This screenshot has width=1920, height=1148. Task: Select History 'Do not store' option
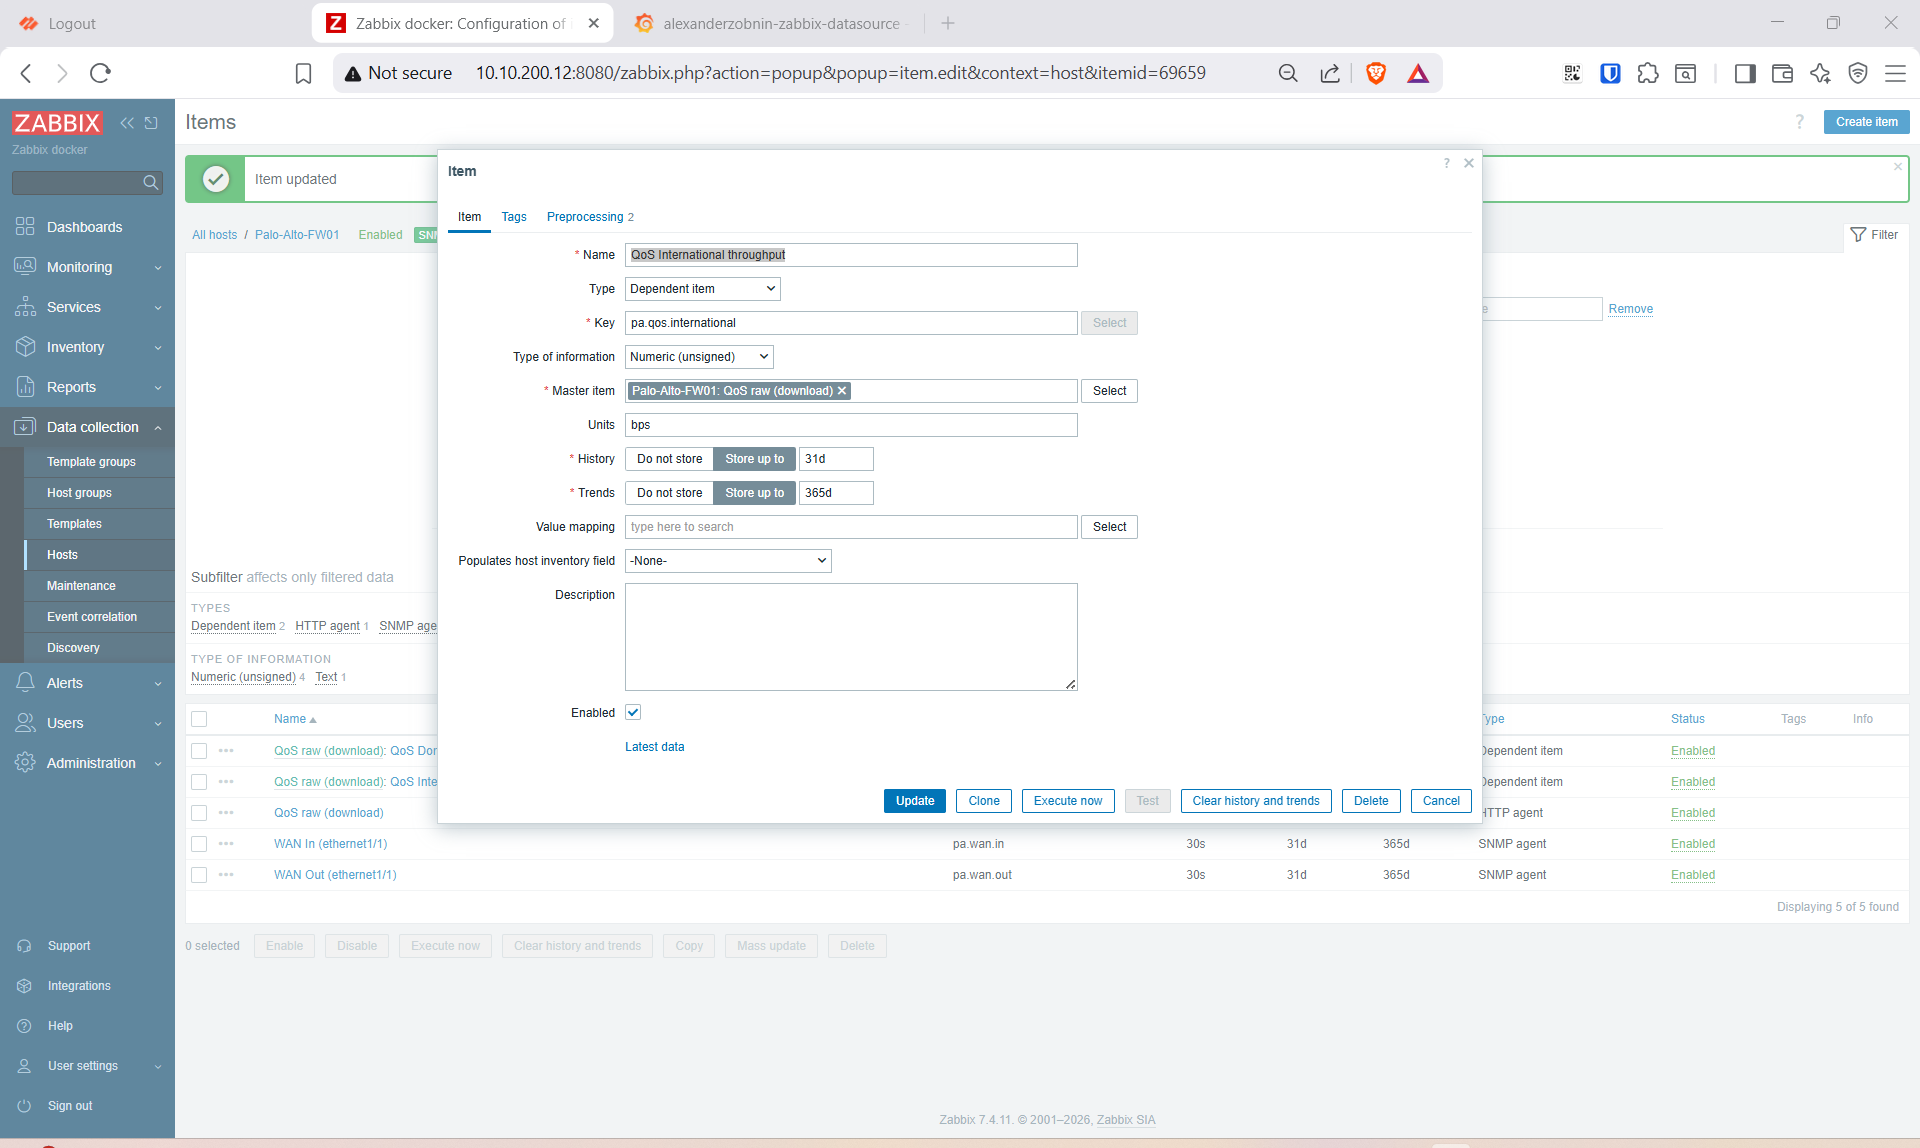click(x=670, y=459)
